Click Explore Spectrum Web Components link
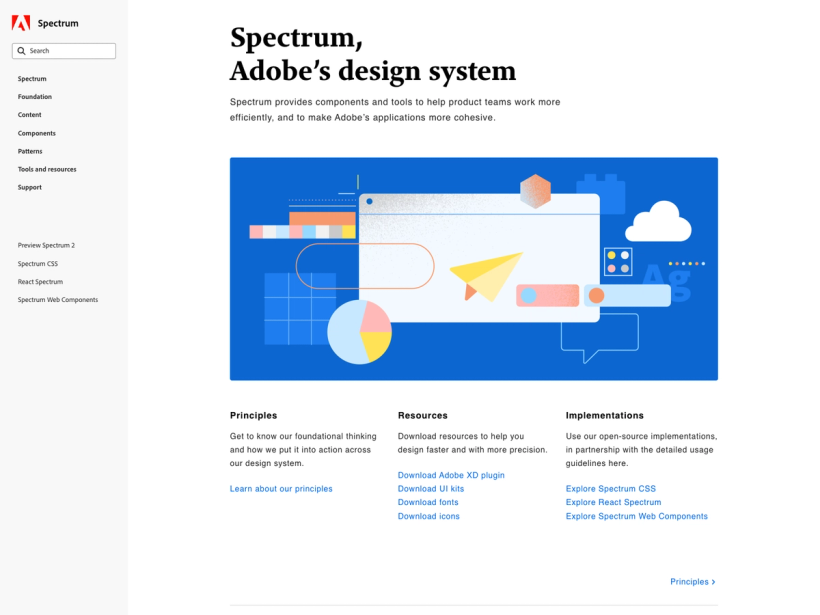The height and width of the screenshot is (615, 820). 636,516
